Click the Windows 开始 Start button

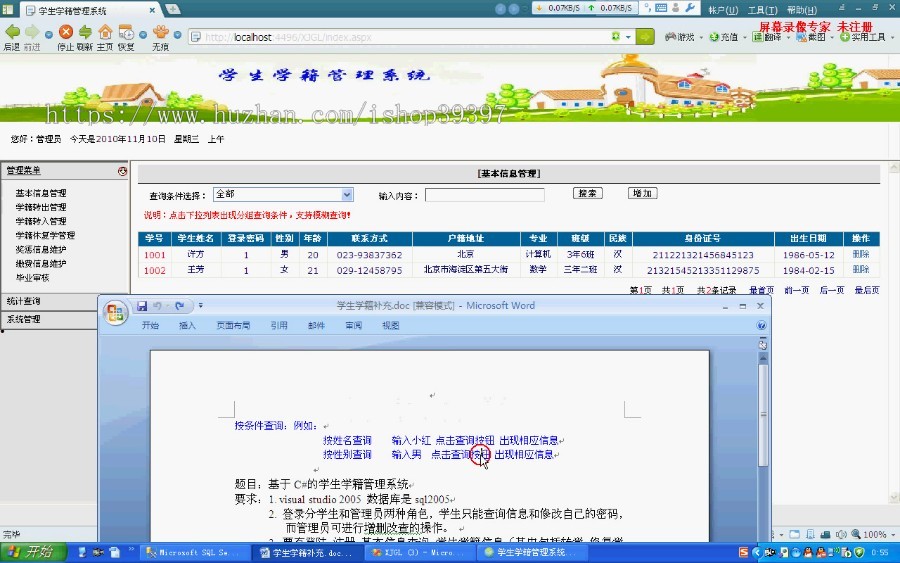click(x=33, y=552)
